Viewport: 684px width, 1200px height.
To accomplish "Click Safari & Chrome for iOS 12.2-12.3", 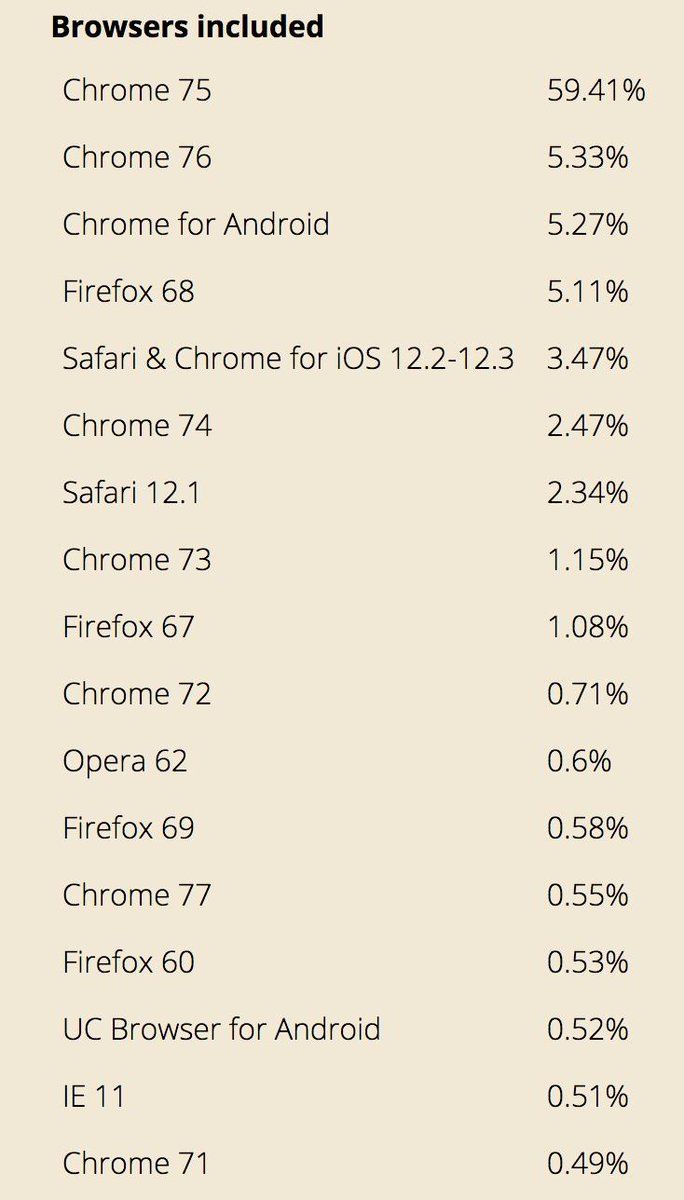I will (288, 358).
